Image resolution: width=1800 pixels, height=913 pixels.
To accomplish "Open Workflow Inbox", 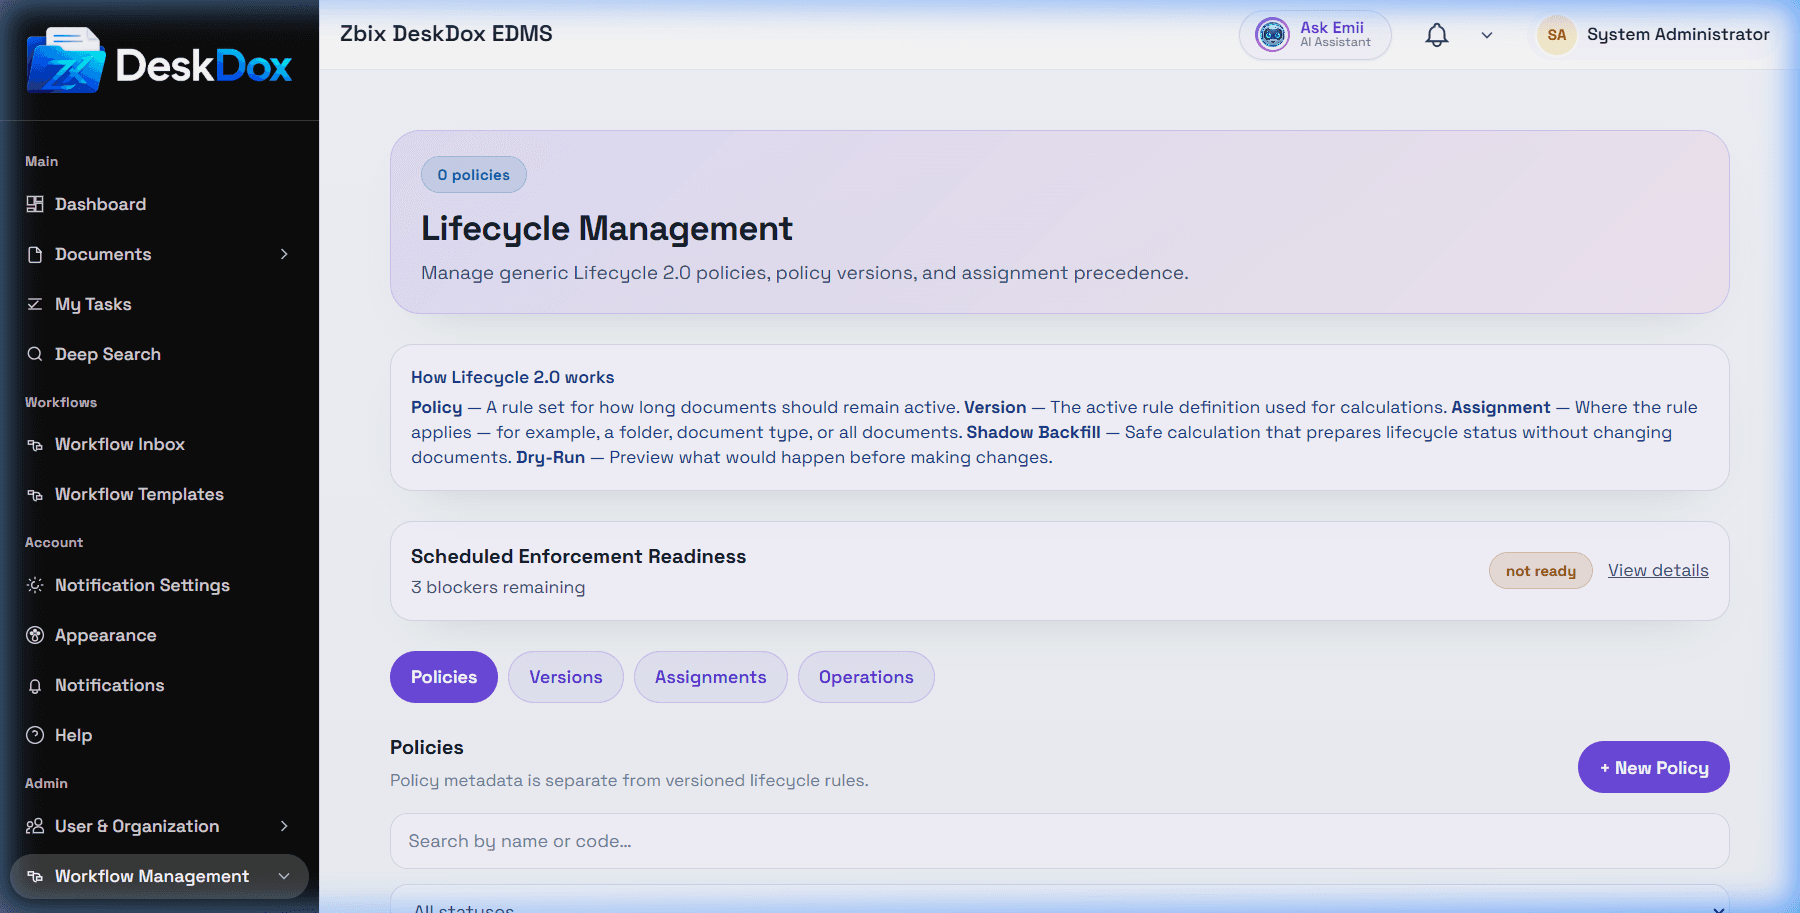I will tap(159, 444).
